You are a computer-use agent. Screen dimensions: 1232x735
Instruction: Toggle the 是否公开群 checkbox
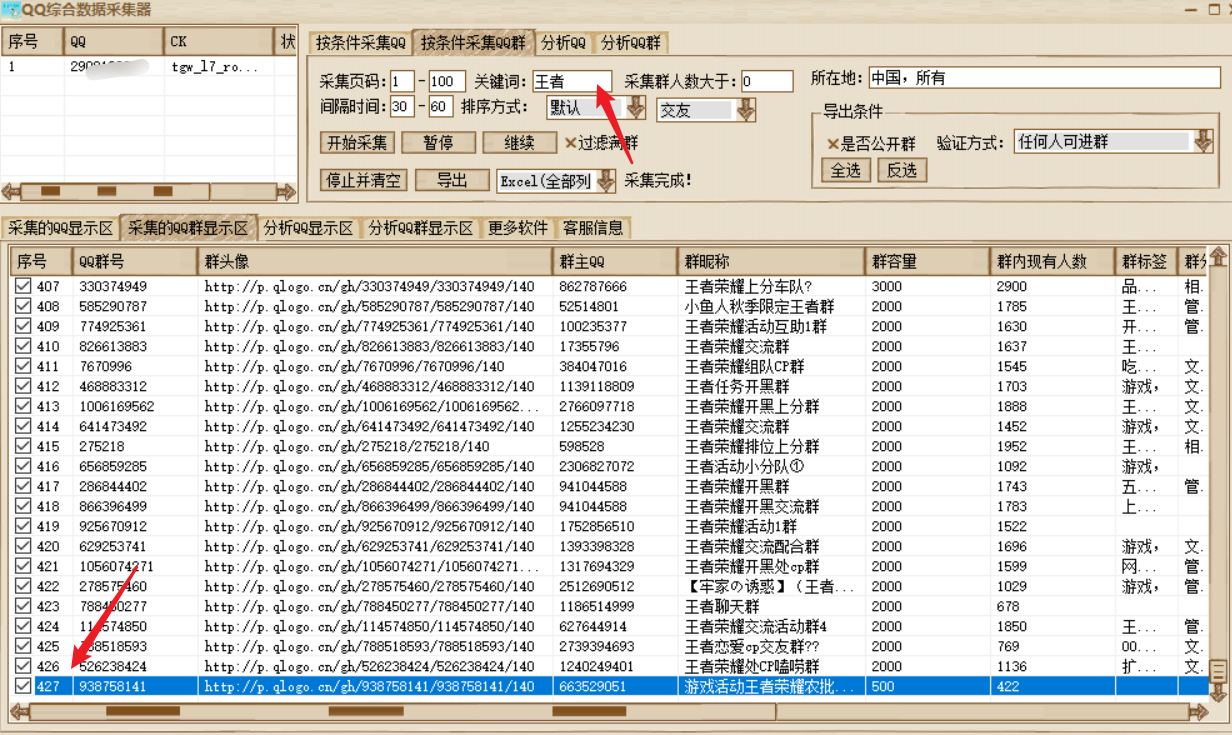[x=833, y=143]
